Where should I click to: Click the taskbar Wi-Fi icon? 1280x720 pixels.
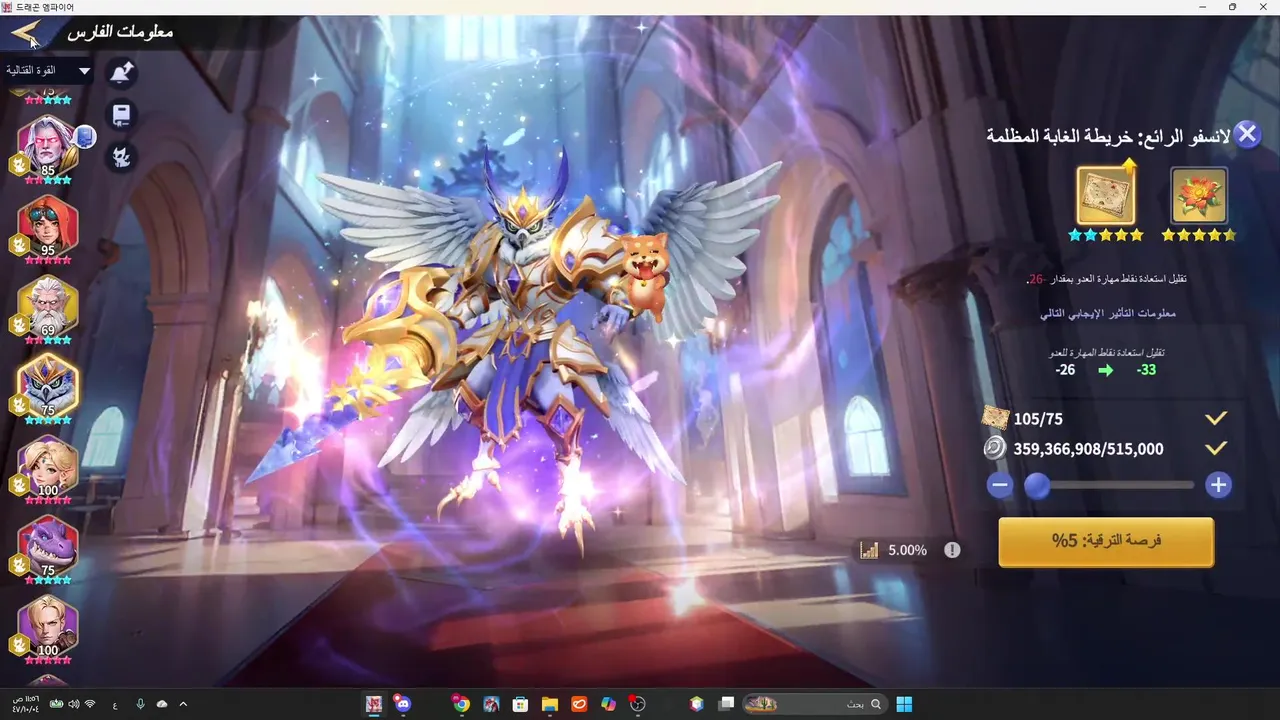click(x=90, y=704)
